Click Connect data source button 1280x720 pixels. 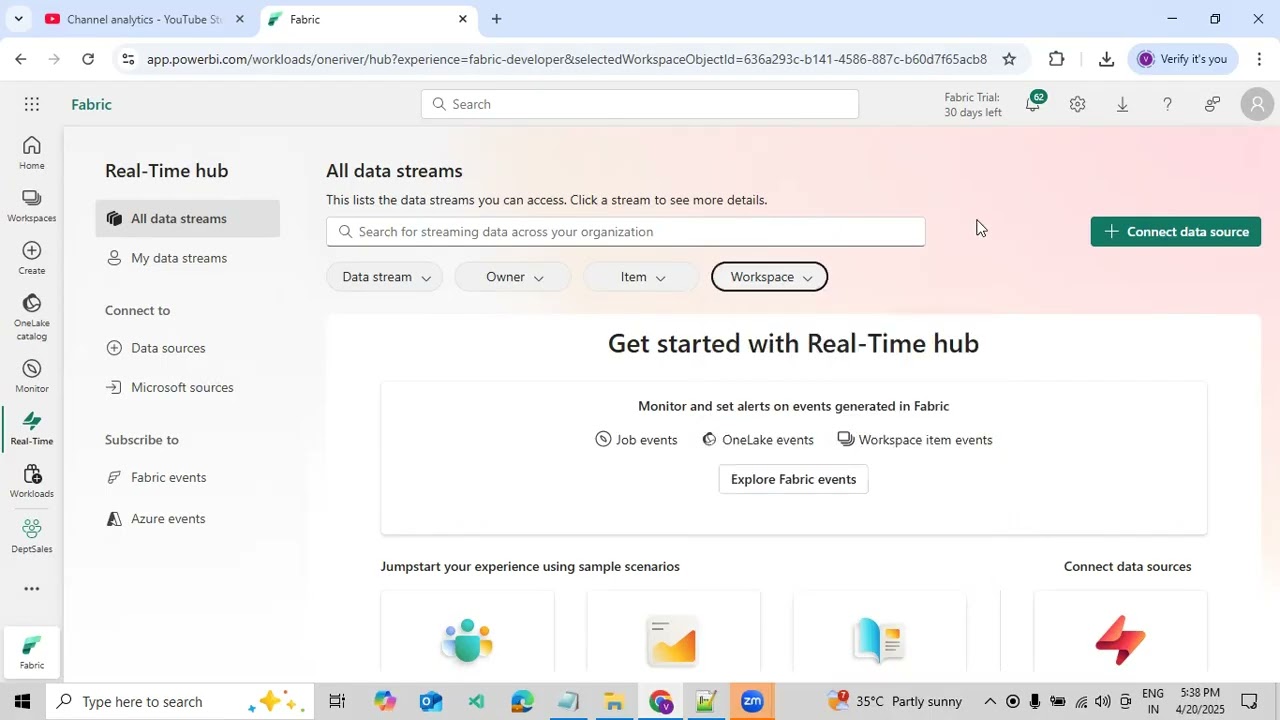coord(1176,232)
